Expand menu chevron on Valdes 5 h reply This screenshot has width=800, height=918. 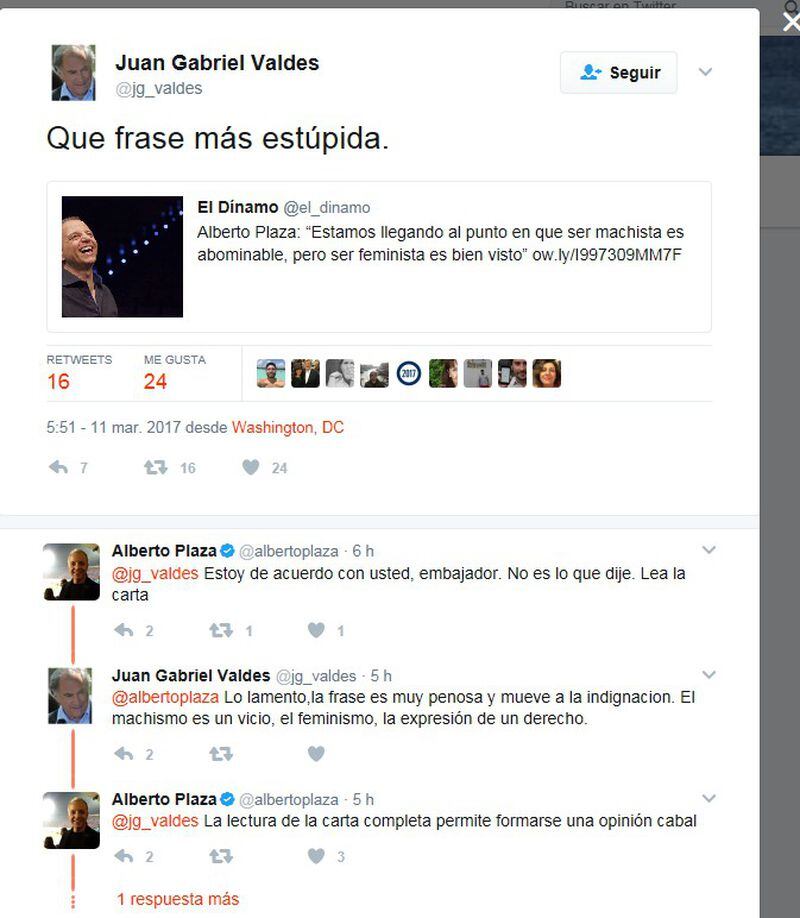tap(709, 674)
